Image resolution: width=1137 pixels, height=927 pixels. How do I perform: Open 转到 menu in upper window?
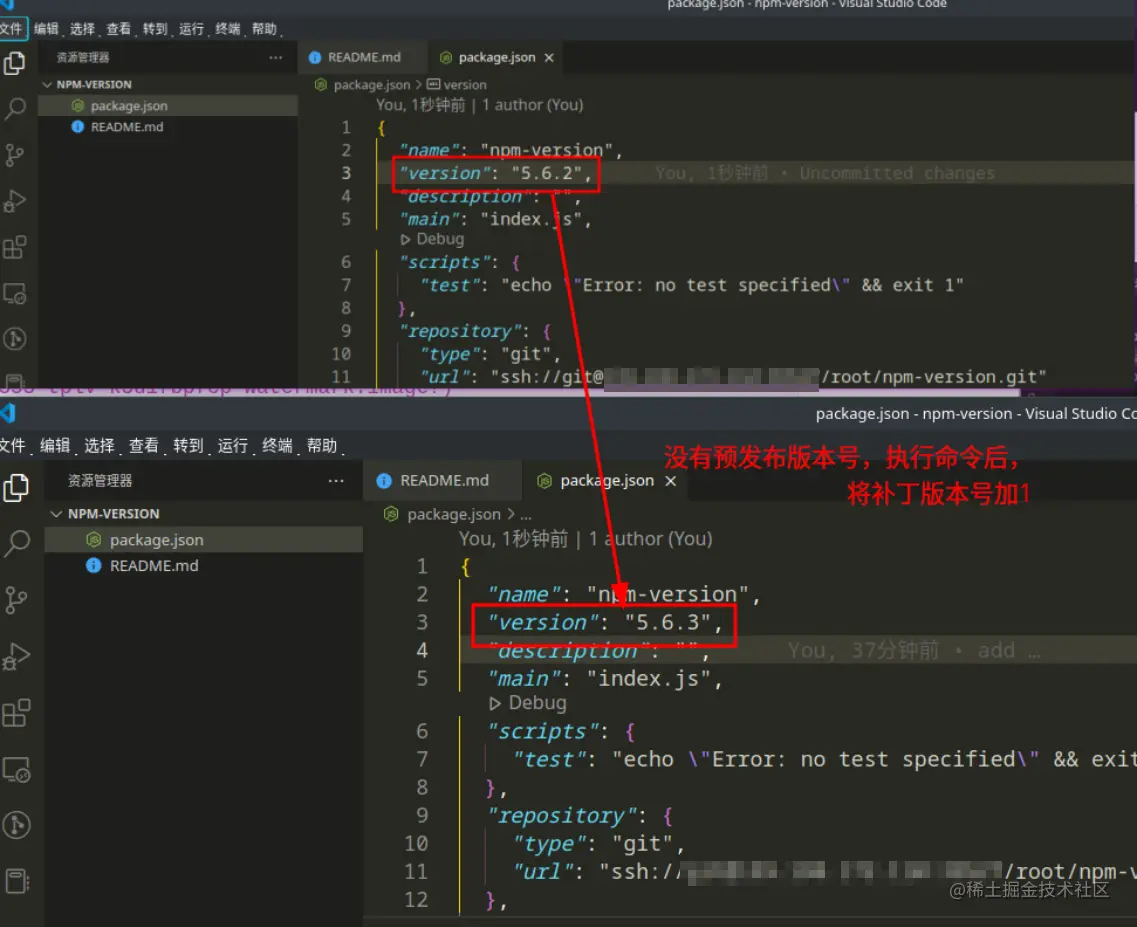click(154, 28)
